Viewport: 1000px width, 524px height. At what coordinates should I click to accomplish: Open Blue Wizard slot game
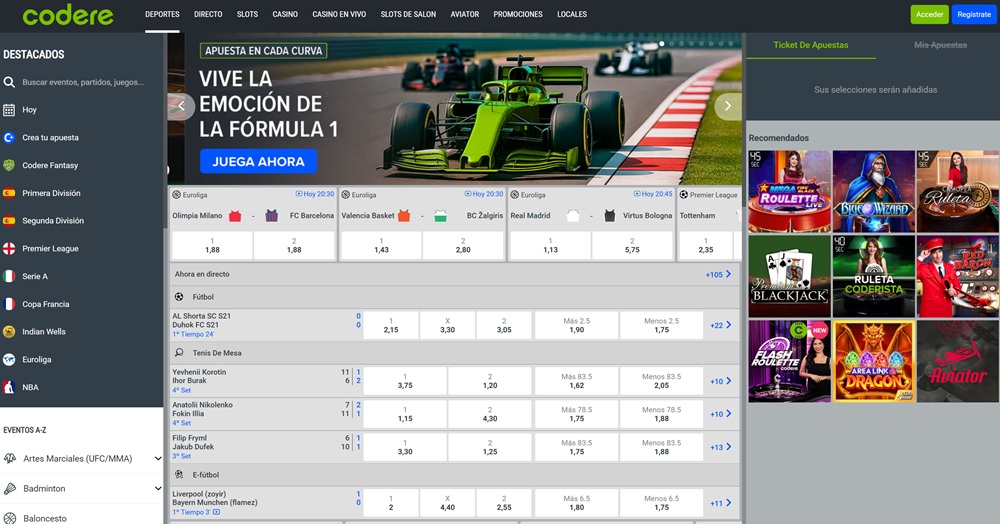(x=874, y=191)
